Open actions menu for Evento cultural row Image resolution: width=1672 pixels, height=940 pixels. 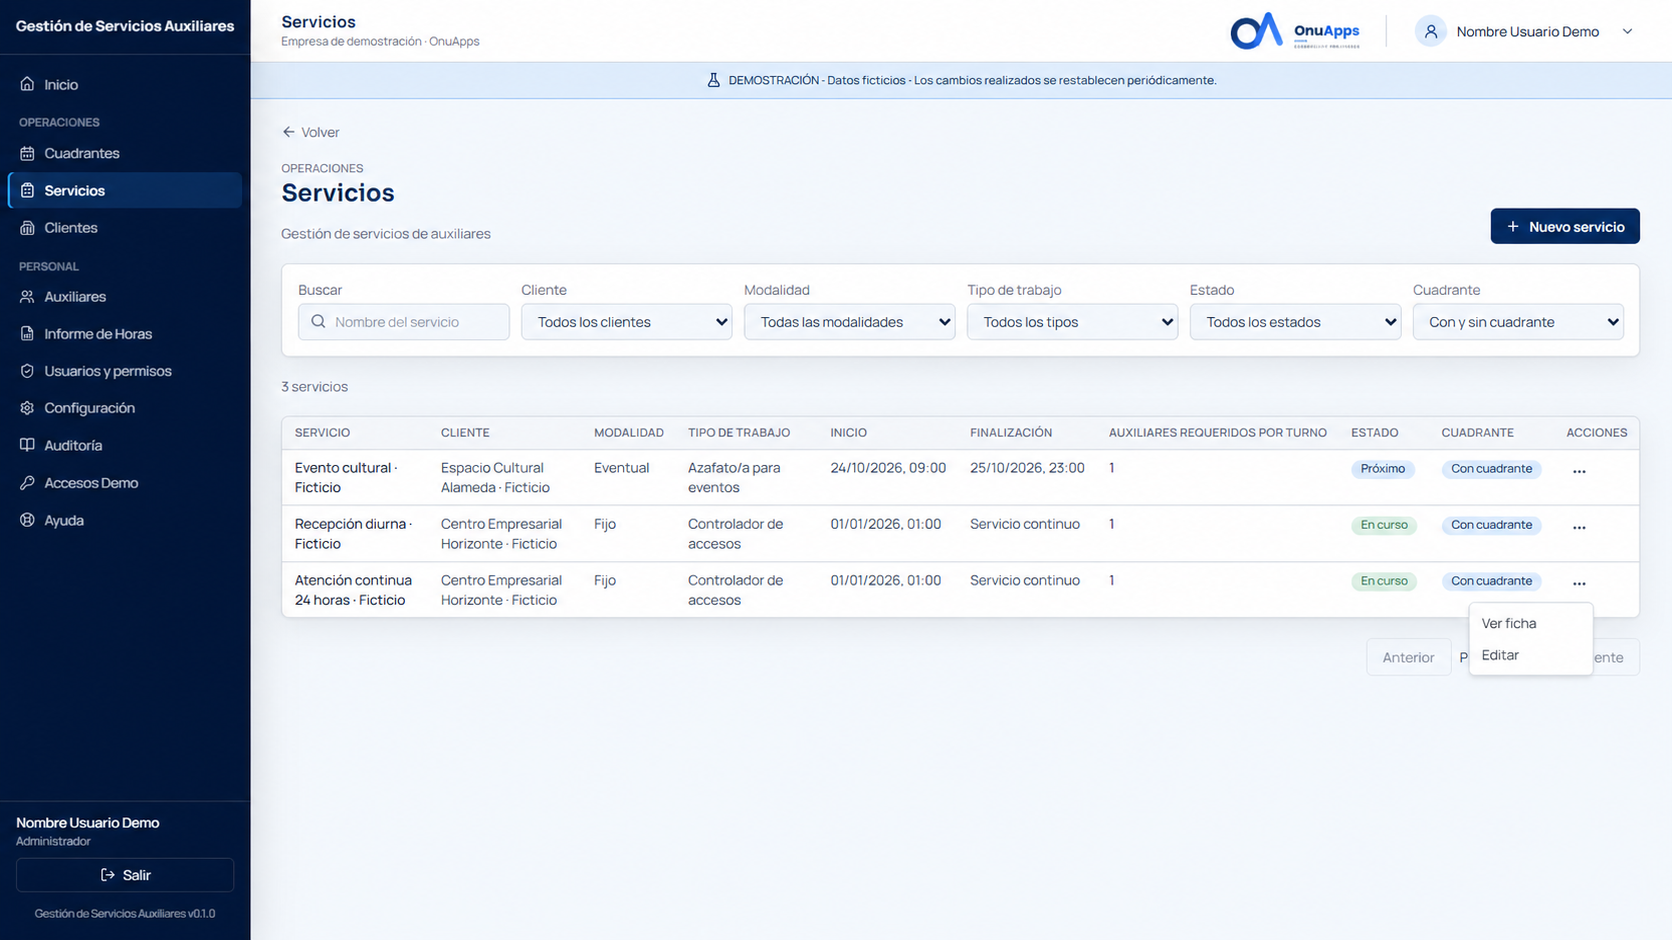coord(1579,471)
